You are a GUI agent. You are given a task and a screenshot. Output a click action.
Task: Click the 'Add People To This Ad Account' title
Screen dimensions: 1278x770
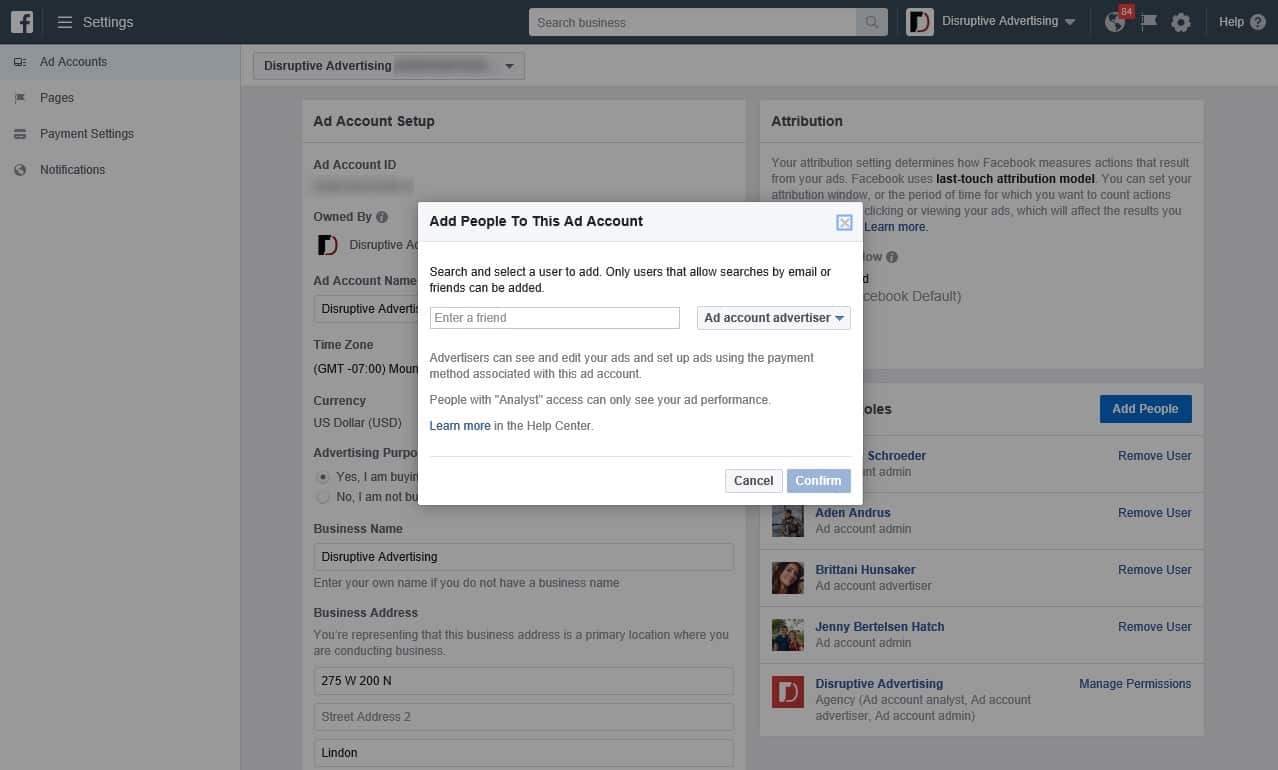point(536,221)
